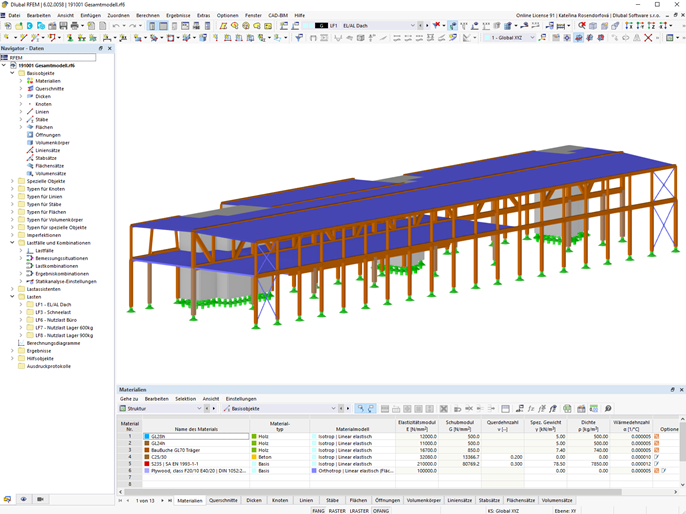
Task: Open the Ergebnisse menu
Action: pos(178,15)
